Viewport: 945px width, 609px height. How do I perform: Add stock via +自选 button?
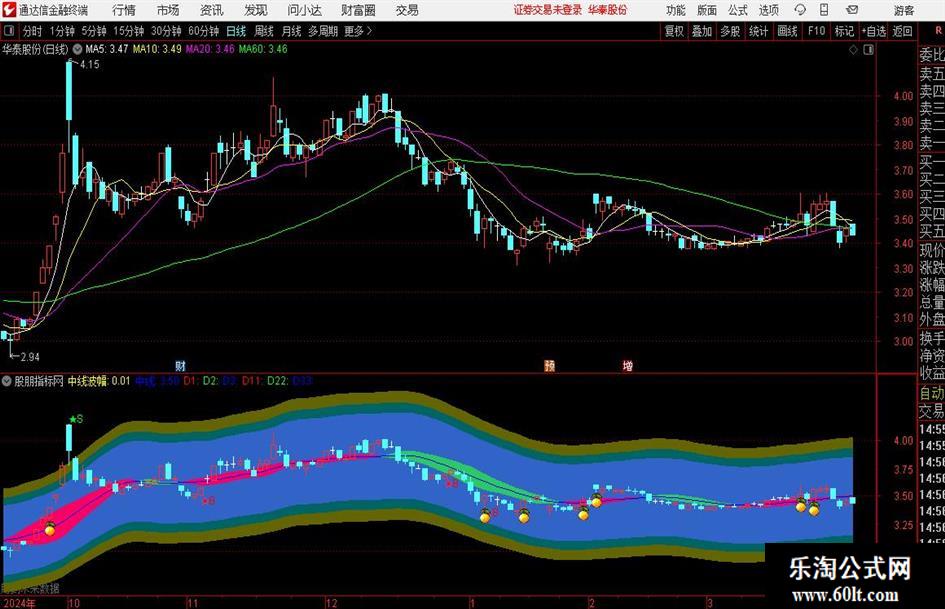(x=874, y=31)
